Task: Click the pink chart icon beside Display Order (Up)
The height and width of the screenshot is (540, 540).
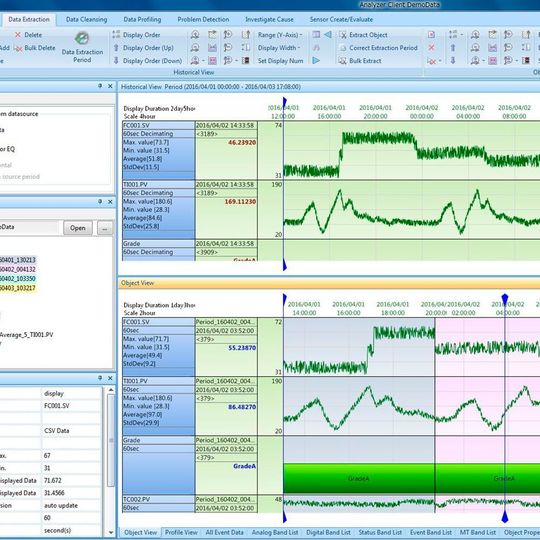Action: coord(212,48)
